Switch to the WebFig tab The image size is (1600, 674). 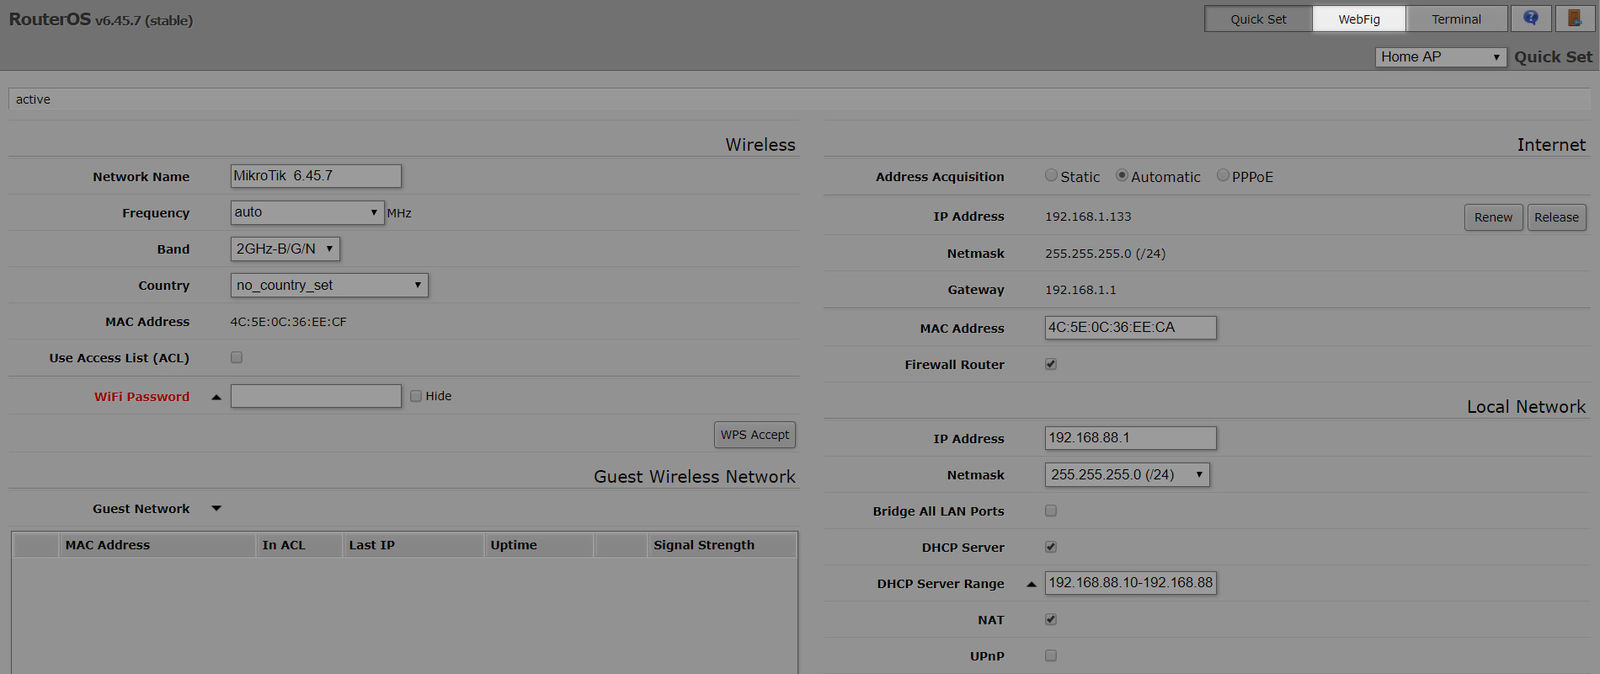(x=1359, y=19)
